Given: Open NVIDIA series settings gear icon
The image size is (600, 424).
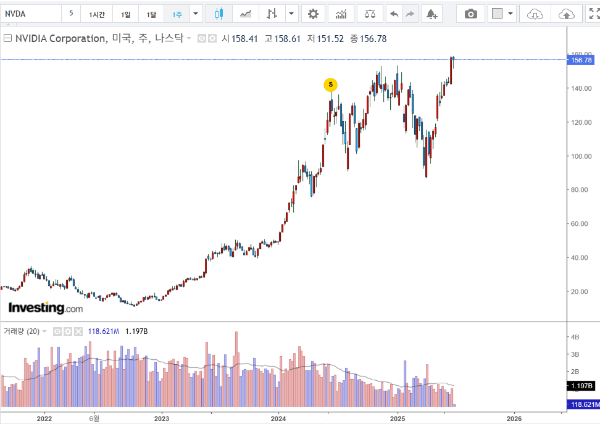Looking at the screenshot, I should click(x=212, y=38).
